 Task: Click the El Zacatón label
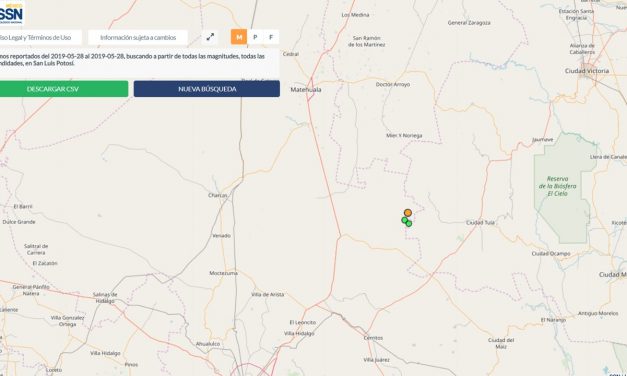pyautogui.click(x=45, y=263)
